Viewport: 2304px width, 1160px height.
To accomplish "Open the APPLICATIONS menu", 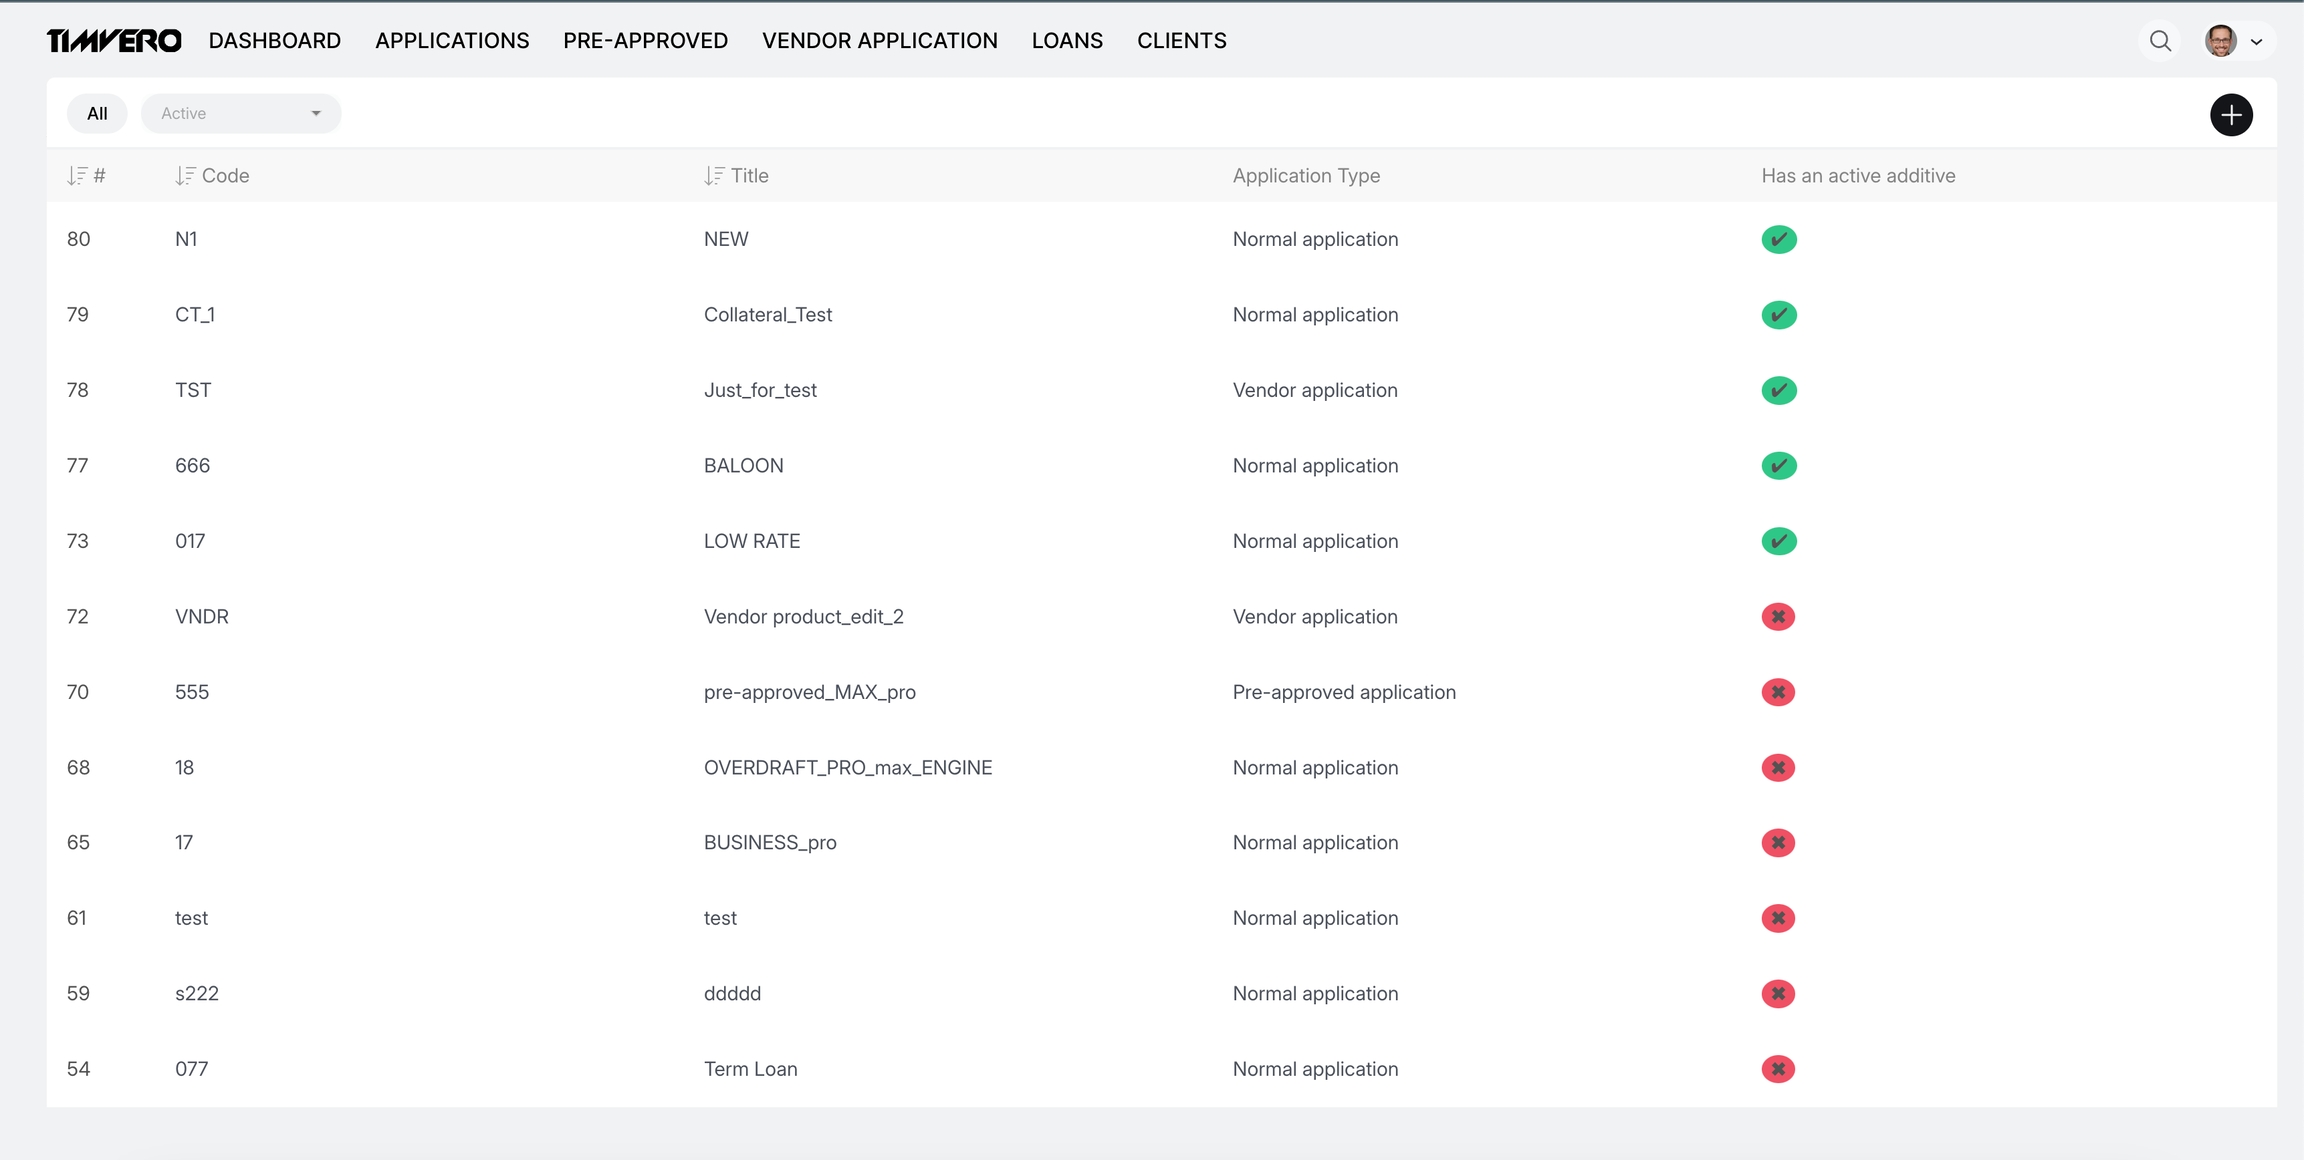I will [452, 41].
